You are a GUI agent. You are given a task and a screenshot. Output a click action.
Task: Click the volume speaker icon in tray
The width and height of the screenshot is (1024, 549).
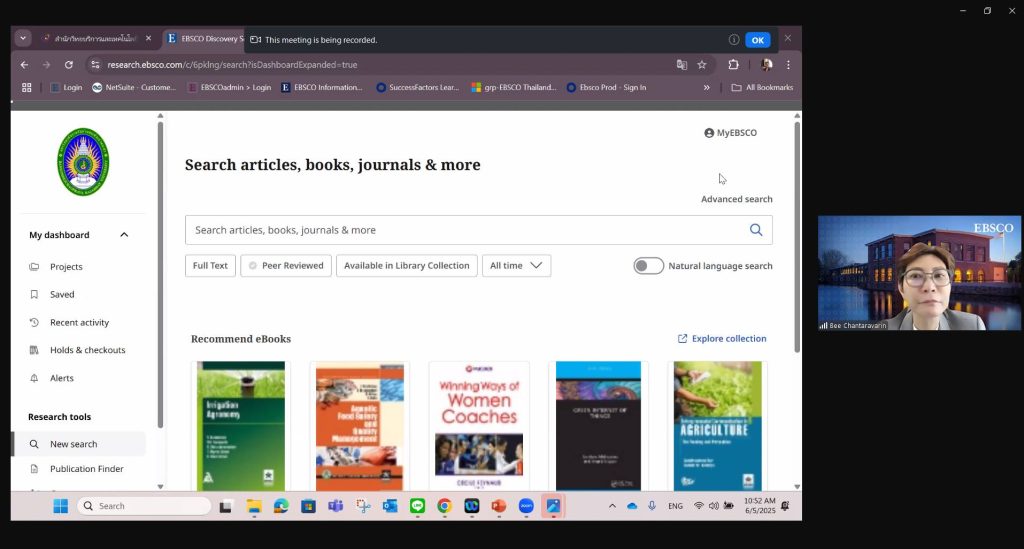click(713, 506)
